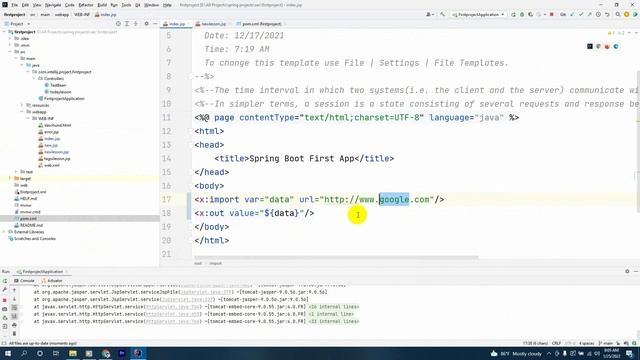
Task: Click the red Stop icon in Run panel
Action: 4,300
